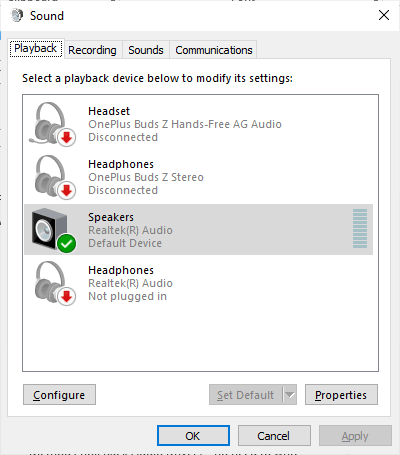Select the Playback tab
The height and width of the screenshot is (455, 400).
(36, 49)
